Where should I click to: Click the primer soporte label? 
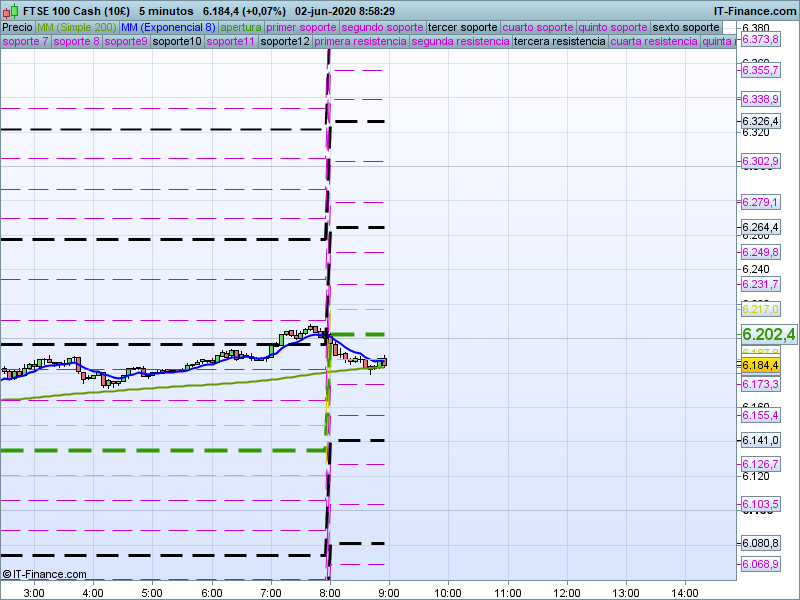(x=301, y=27)
